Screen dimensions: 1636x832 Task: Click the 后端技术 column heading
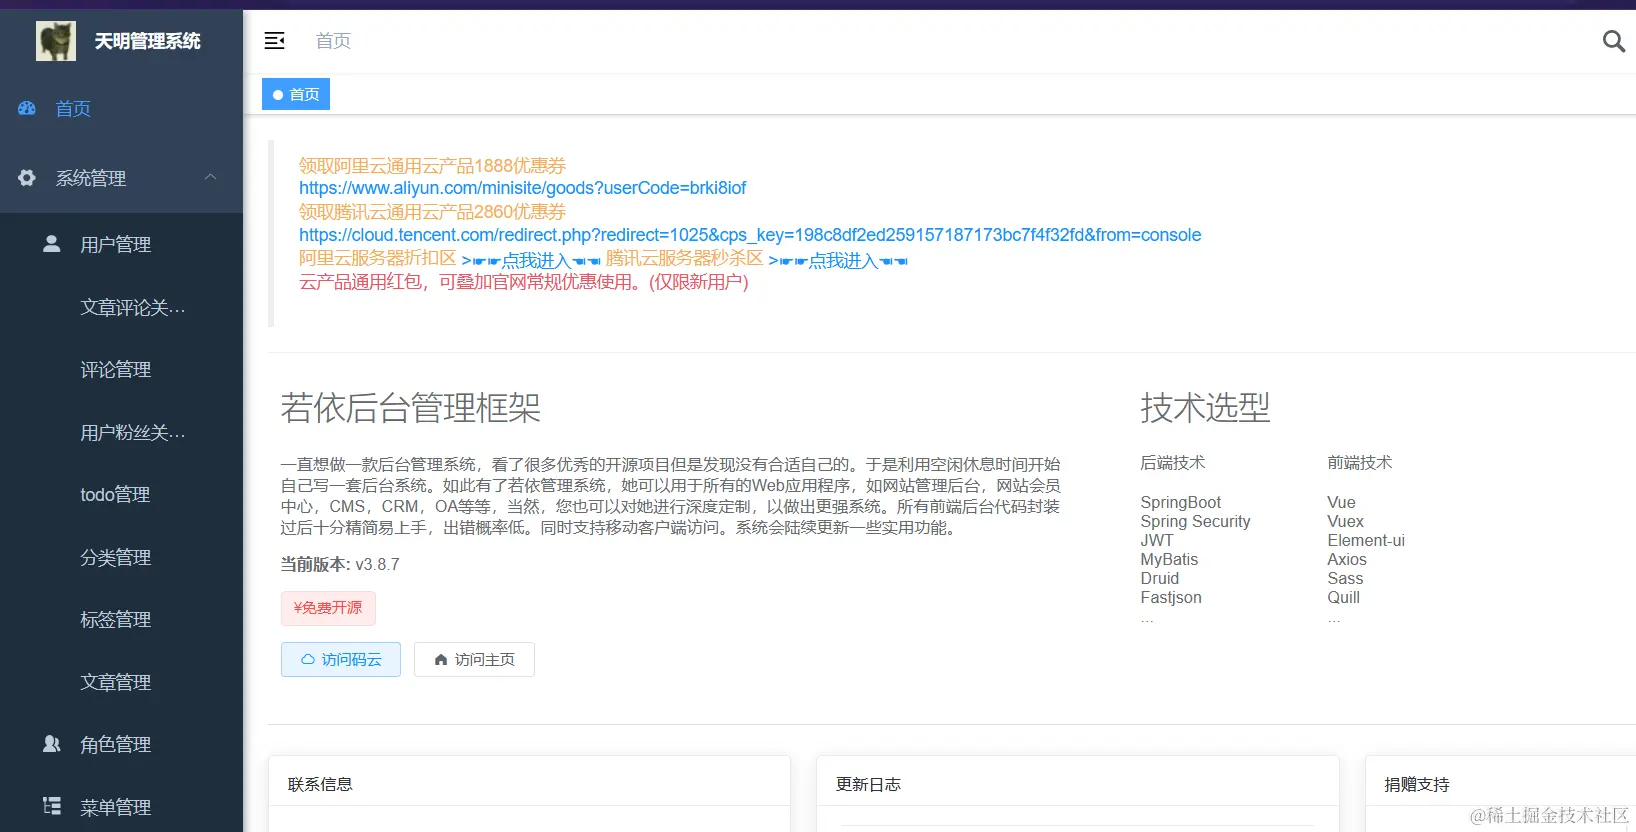pyautogui.click(x=1173, y=463)
